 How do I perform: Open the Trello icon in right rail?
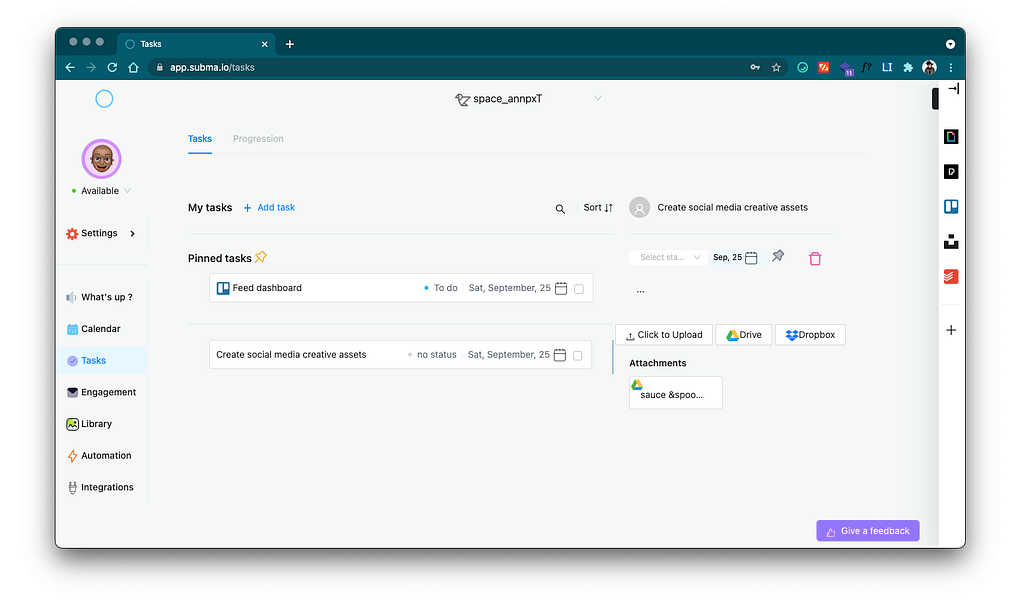(x=951, y=206)
